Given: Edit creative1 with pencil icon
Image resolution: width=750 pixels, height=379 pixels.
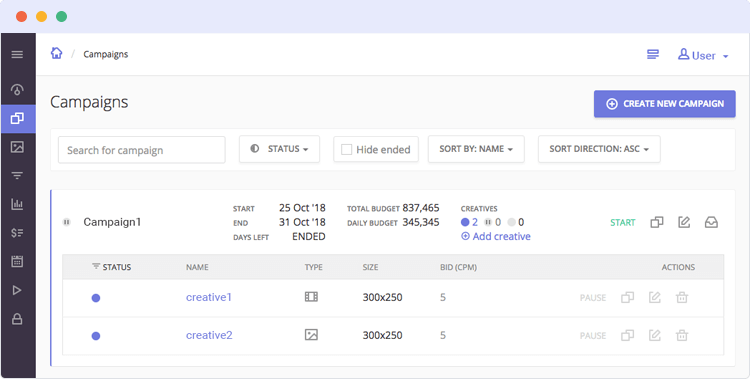Looking at the screenshot, I should tap(654, 297).
